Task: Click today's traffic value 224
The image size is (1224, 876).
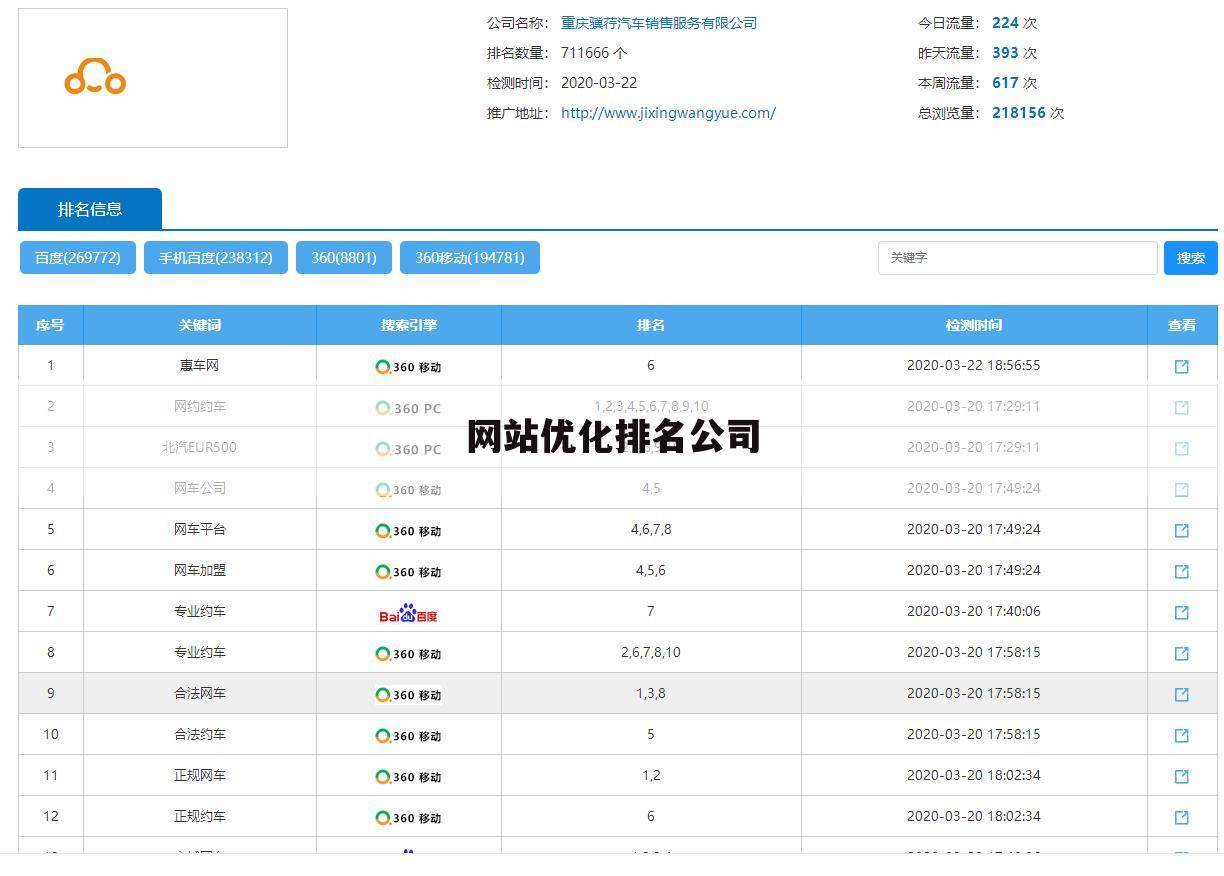Action: pyautogui.click(x=1005, y=23)
